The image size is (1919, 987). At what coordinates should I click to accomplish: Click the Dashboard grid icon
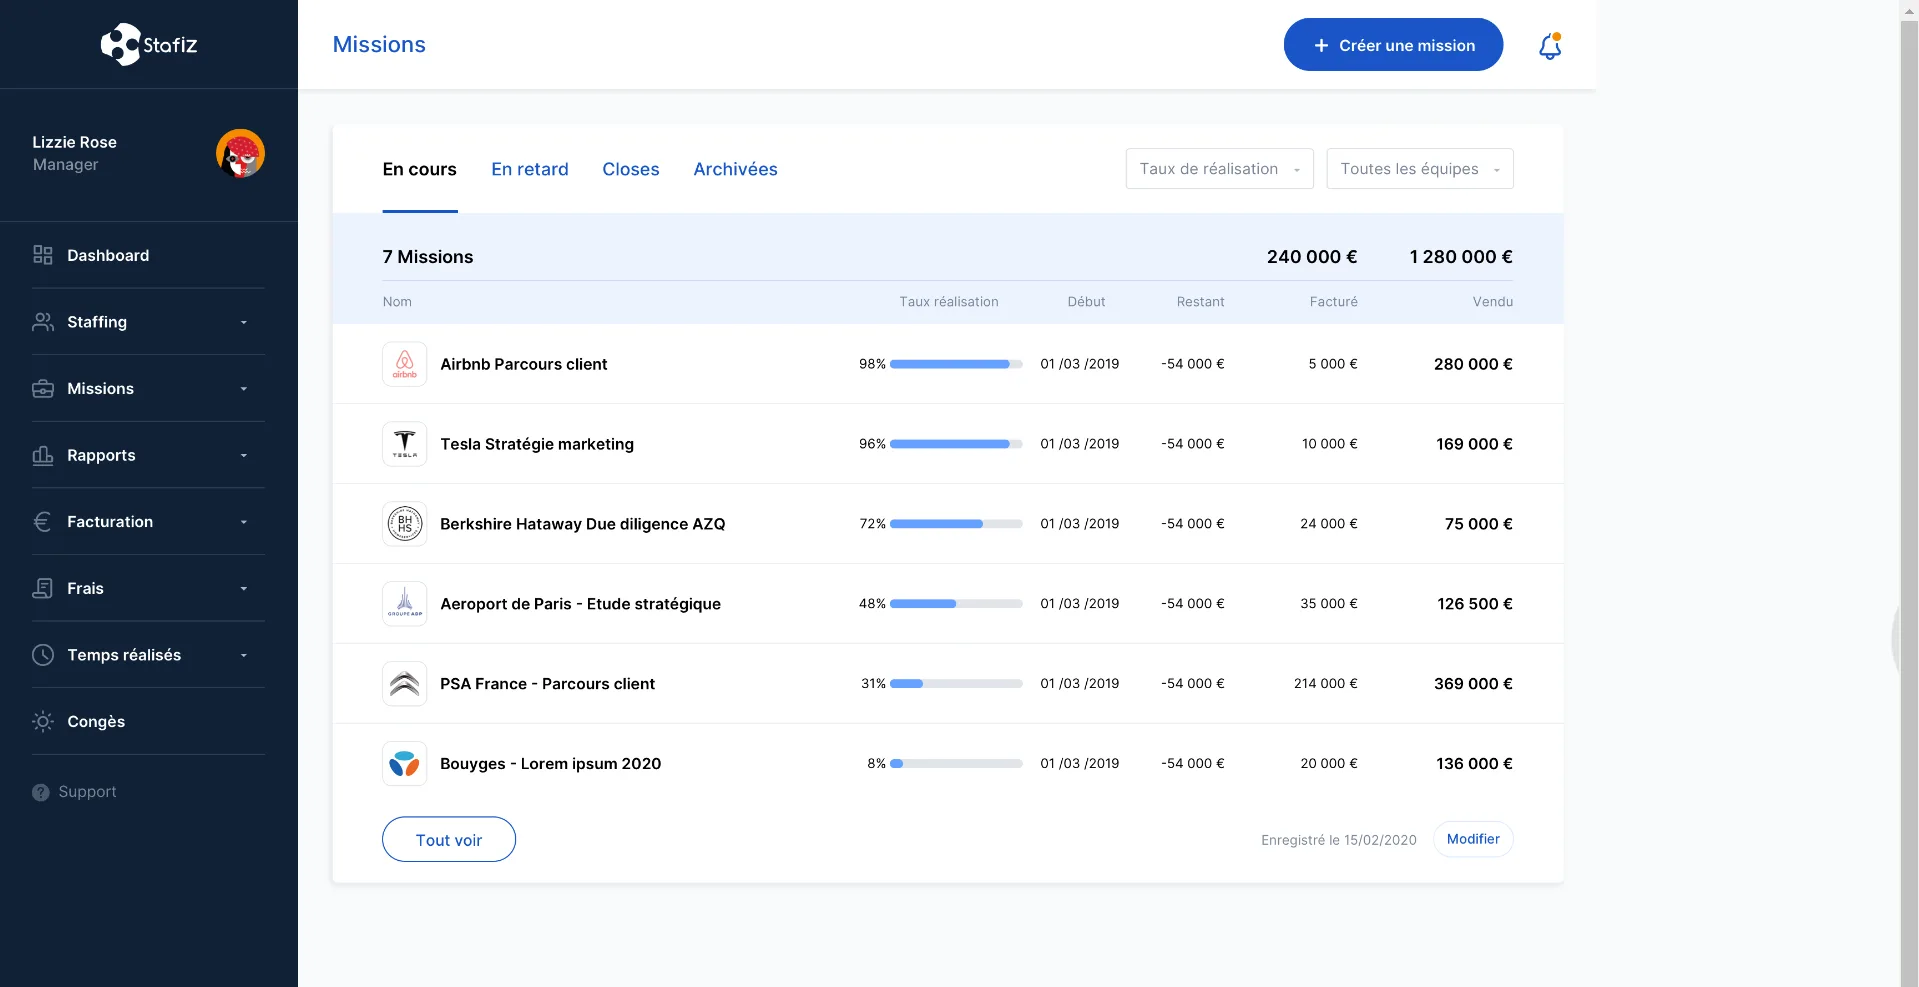pos(43,255)
